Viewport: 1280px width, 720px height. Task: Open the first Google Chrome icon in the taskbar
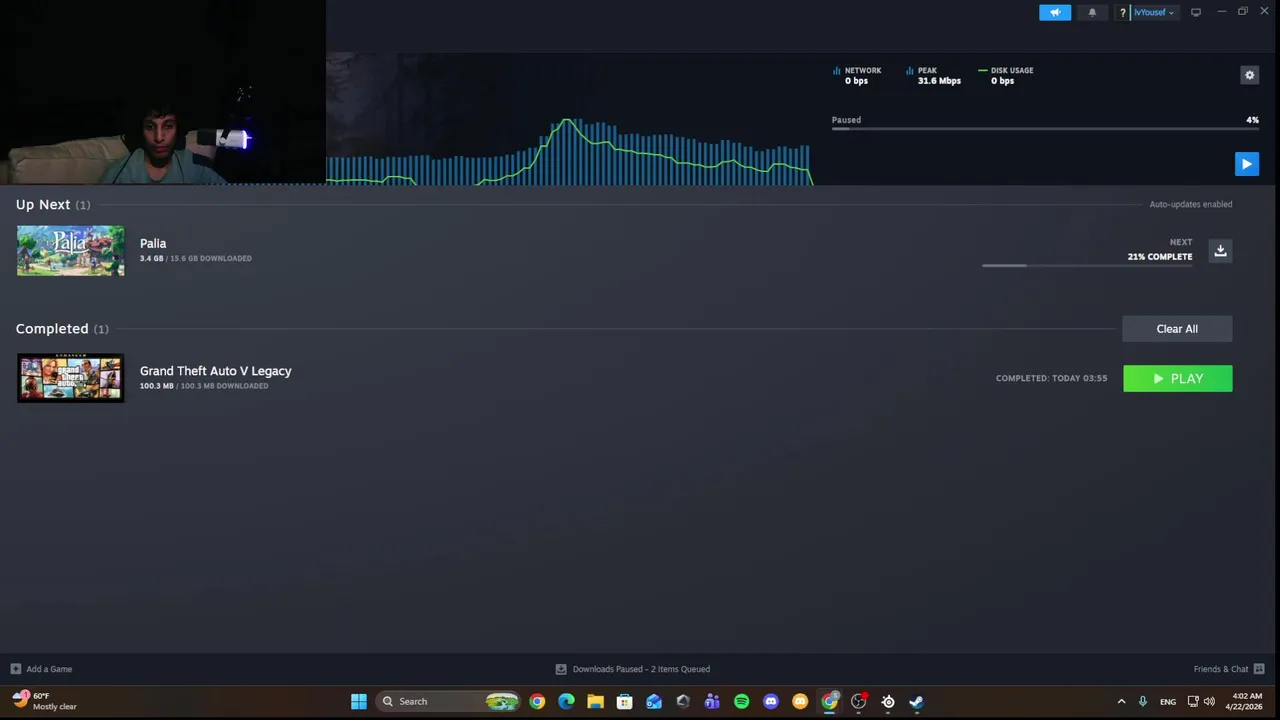click(x=537, y=701)
